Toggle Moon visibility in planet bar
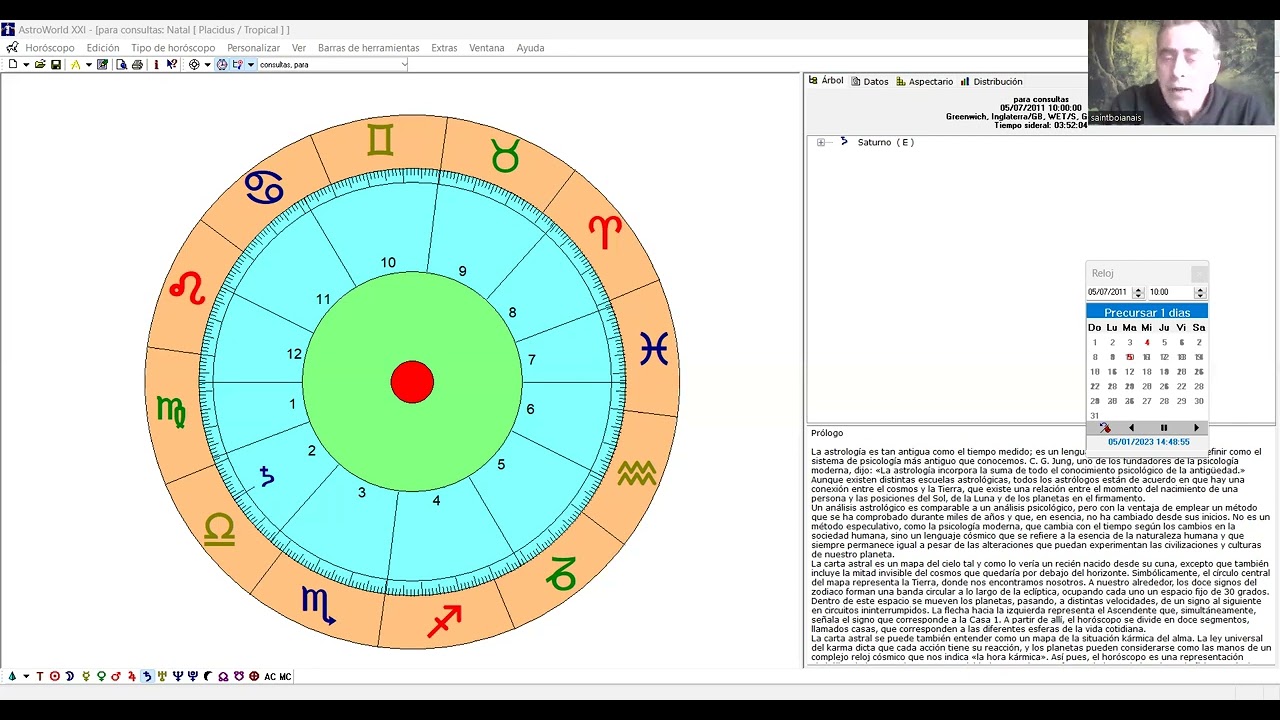 tap(69, 676)
